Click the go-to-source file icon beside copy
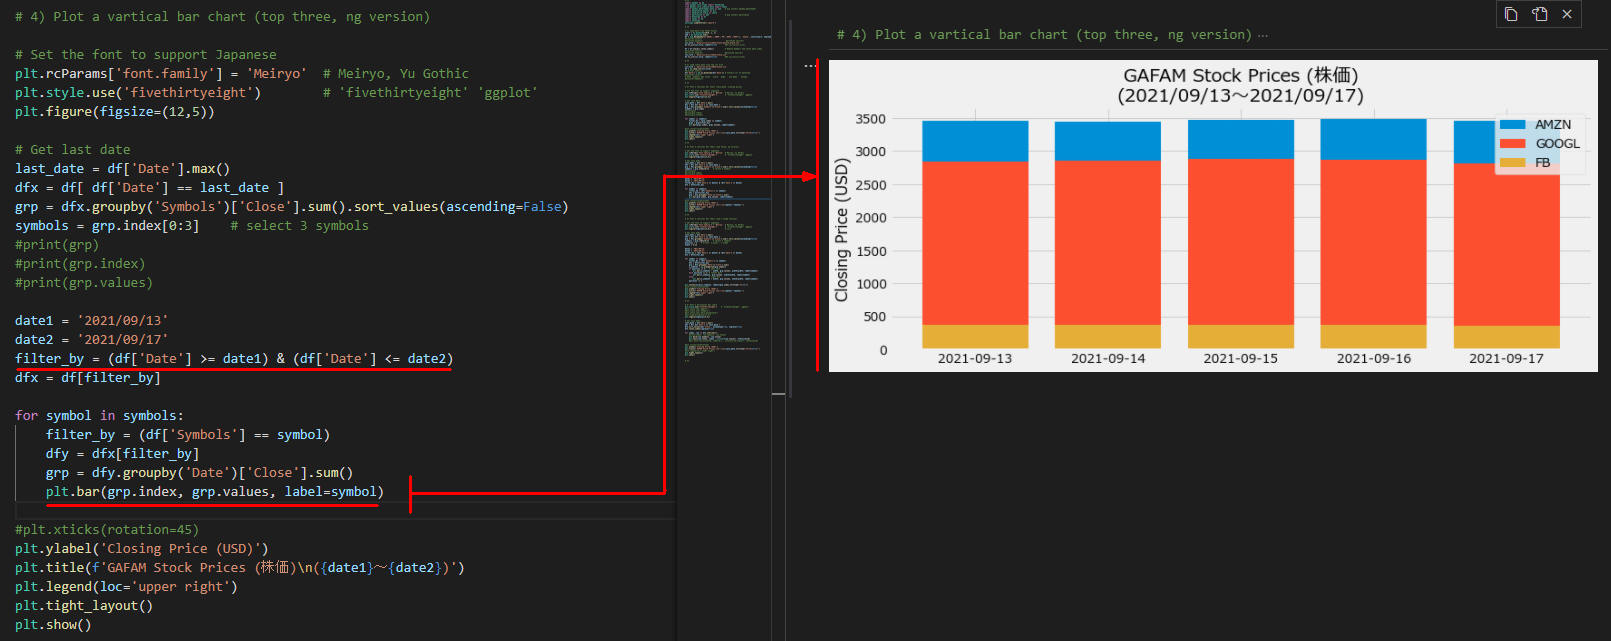The height and width of the screenshot is (641, 1611). pos(1539,14)
